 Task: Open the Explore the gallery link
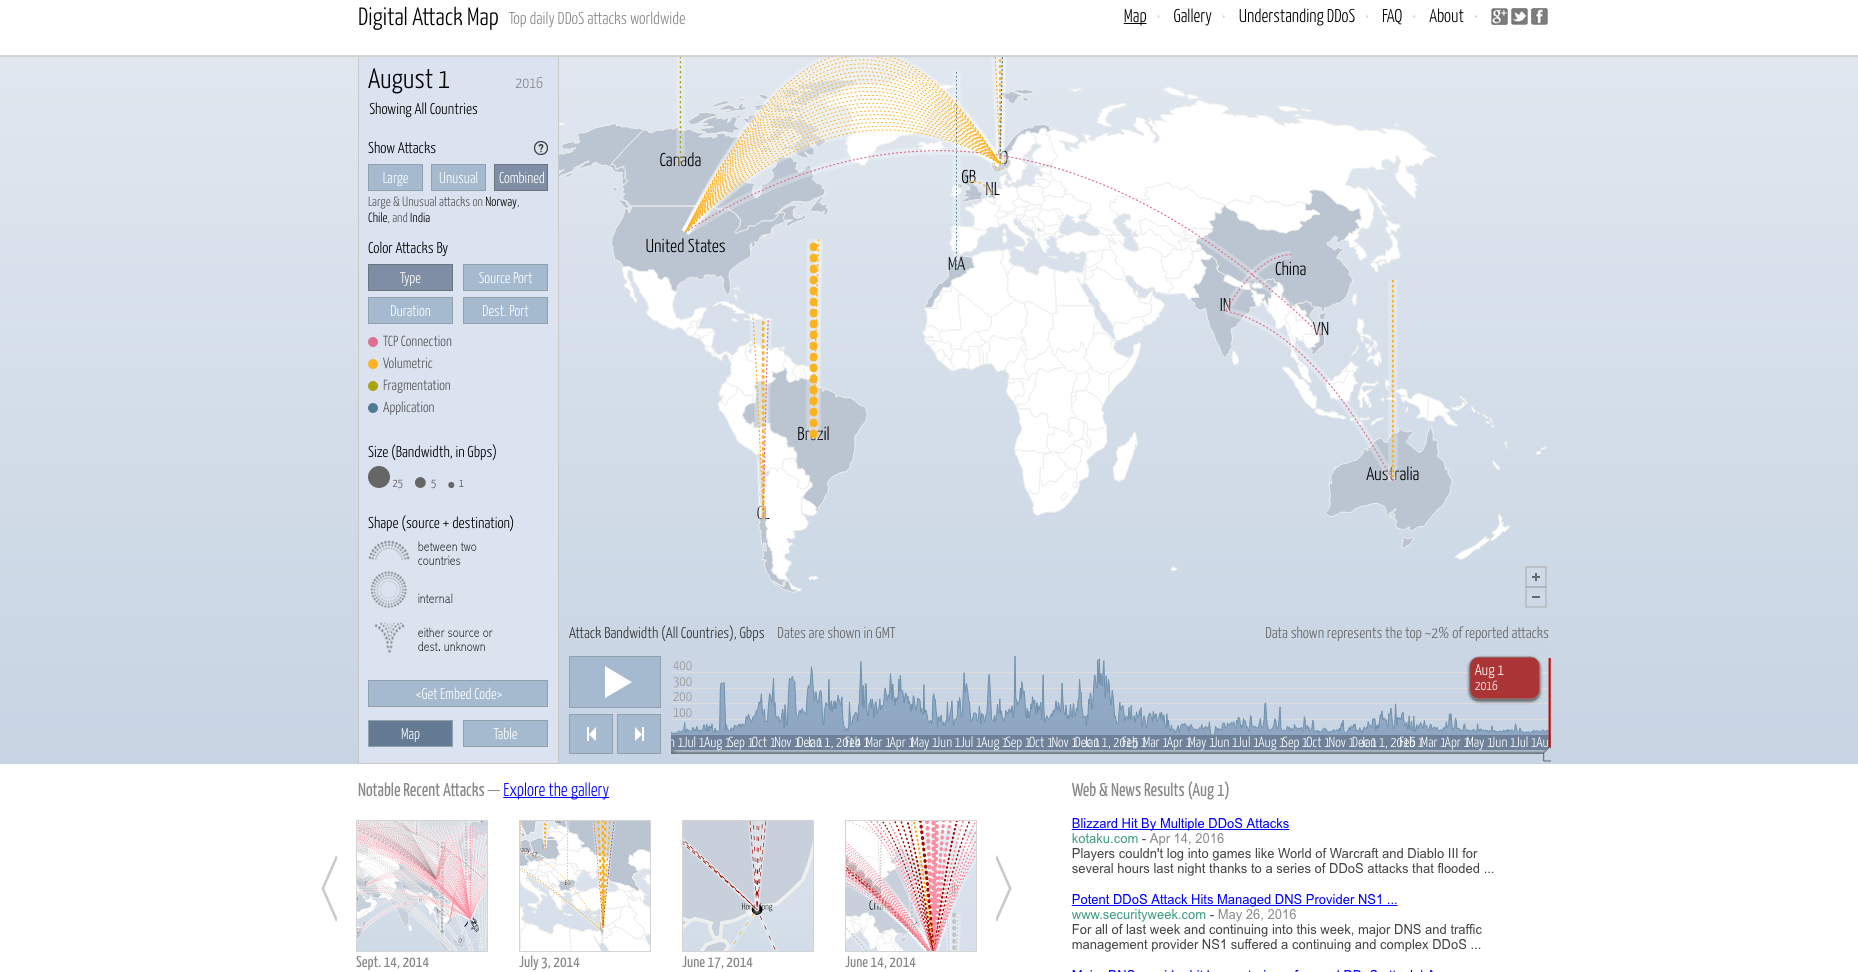pos(555,790)
